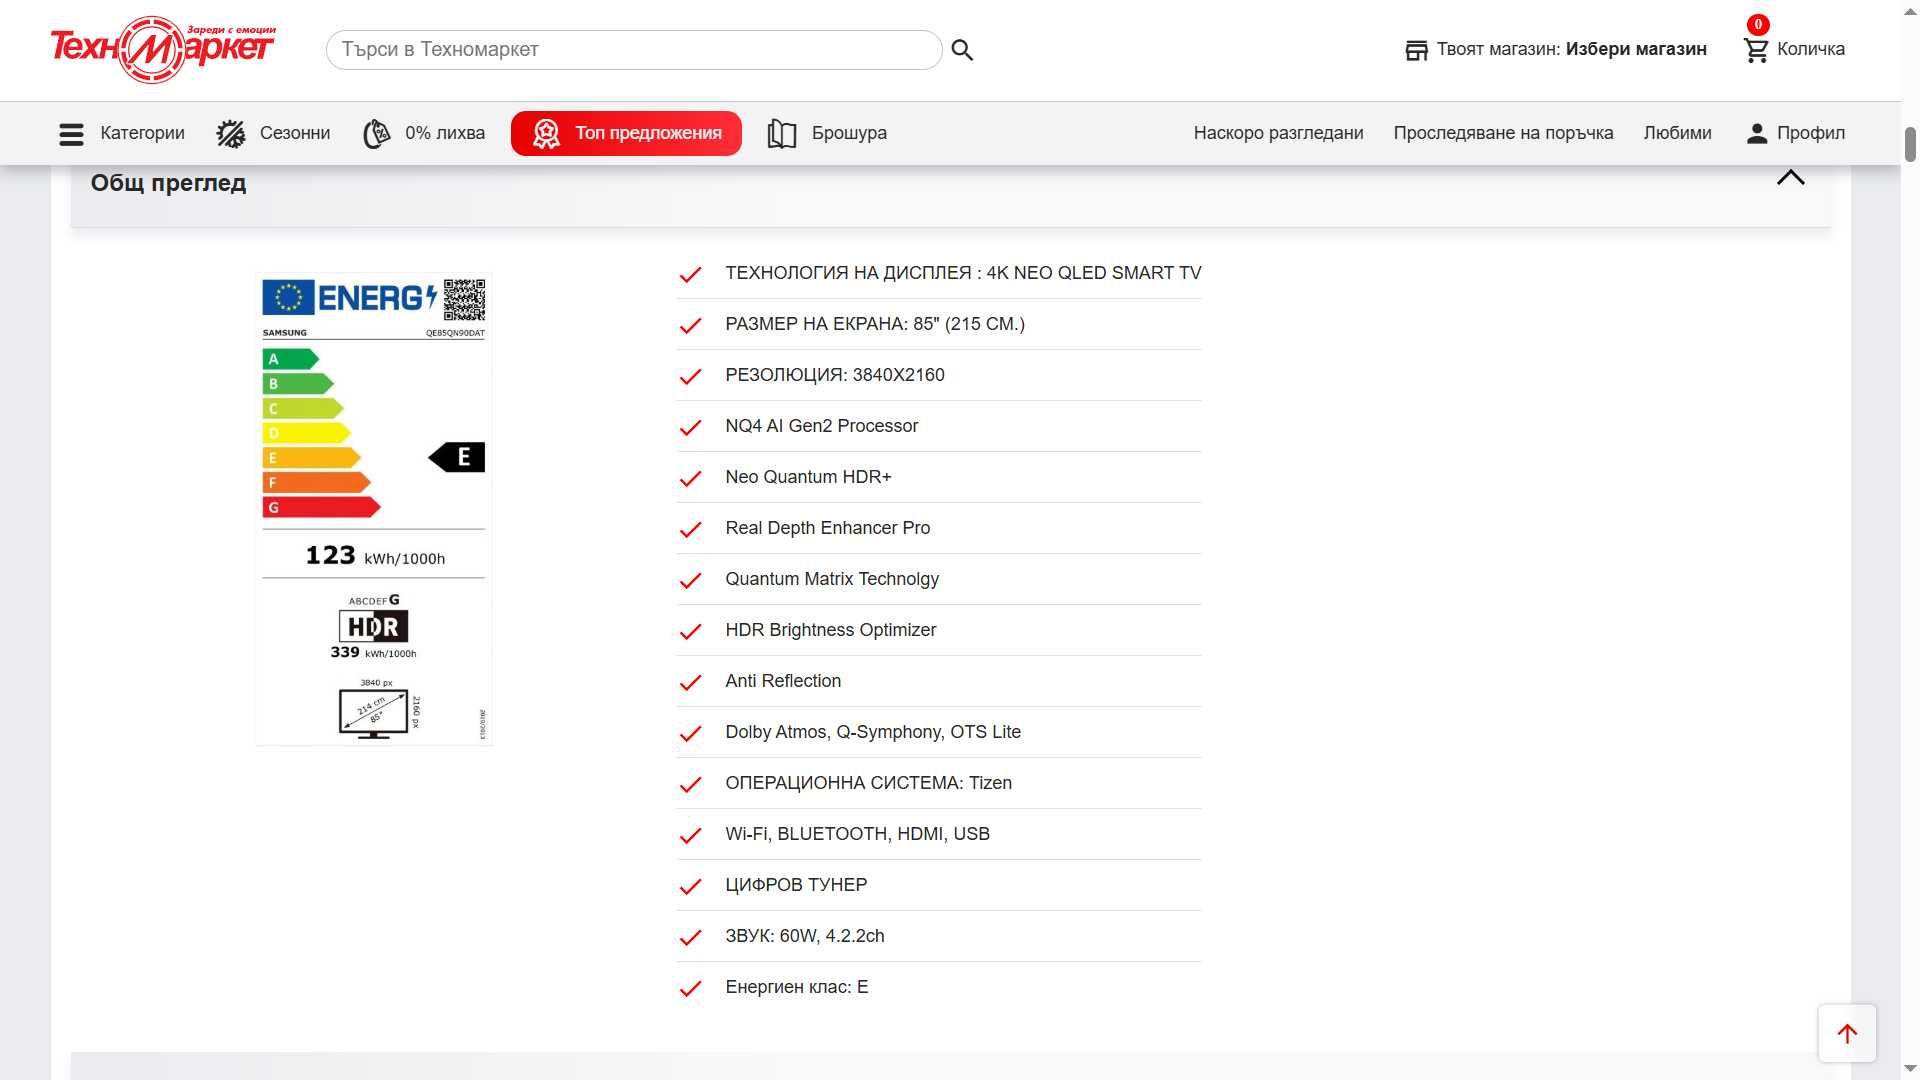Click ЦИФРОВ ТУНЕР text
Image resolution: width=1920 pixels, height=1080 pixels.
coord(796,885)
